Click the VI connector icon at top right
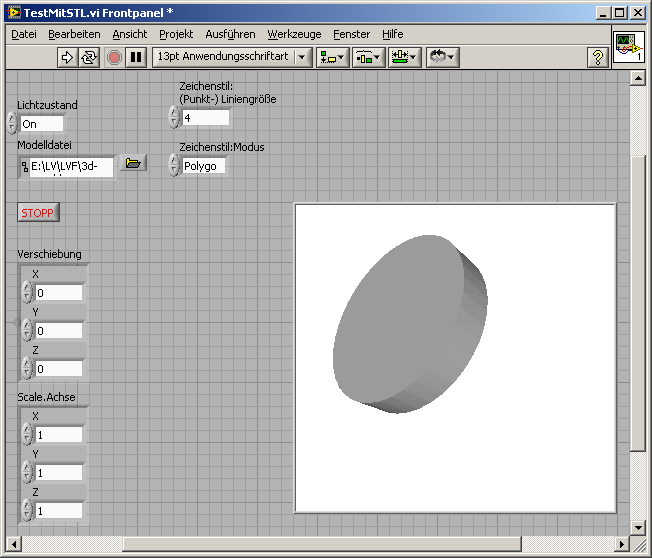The height and width of the screenshot is (558, 652). tap(627, 47)
